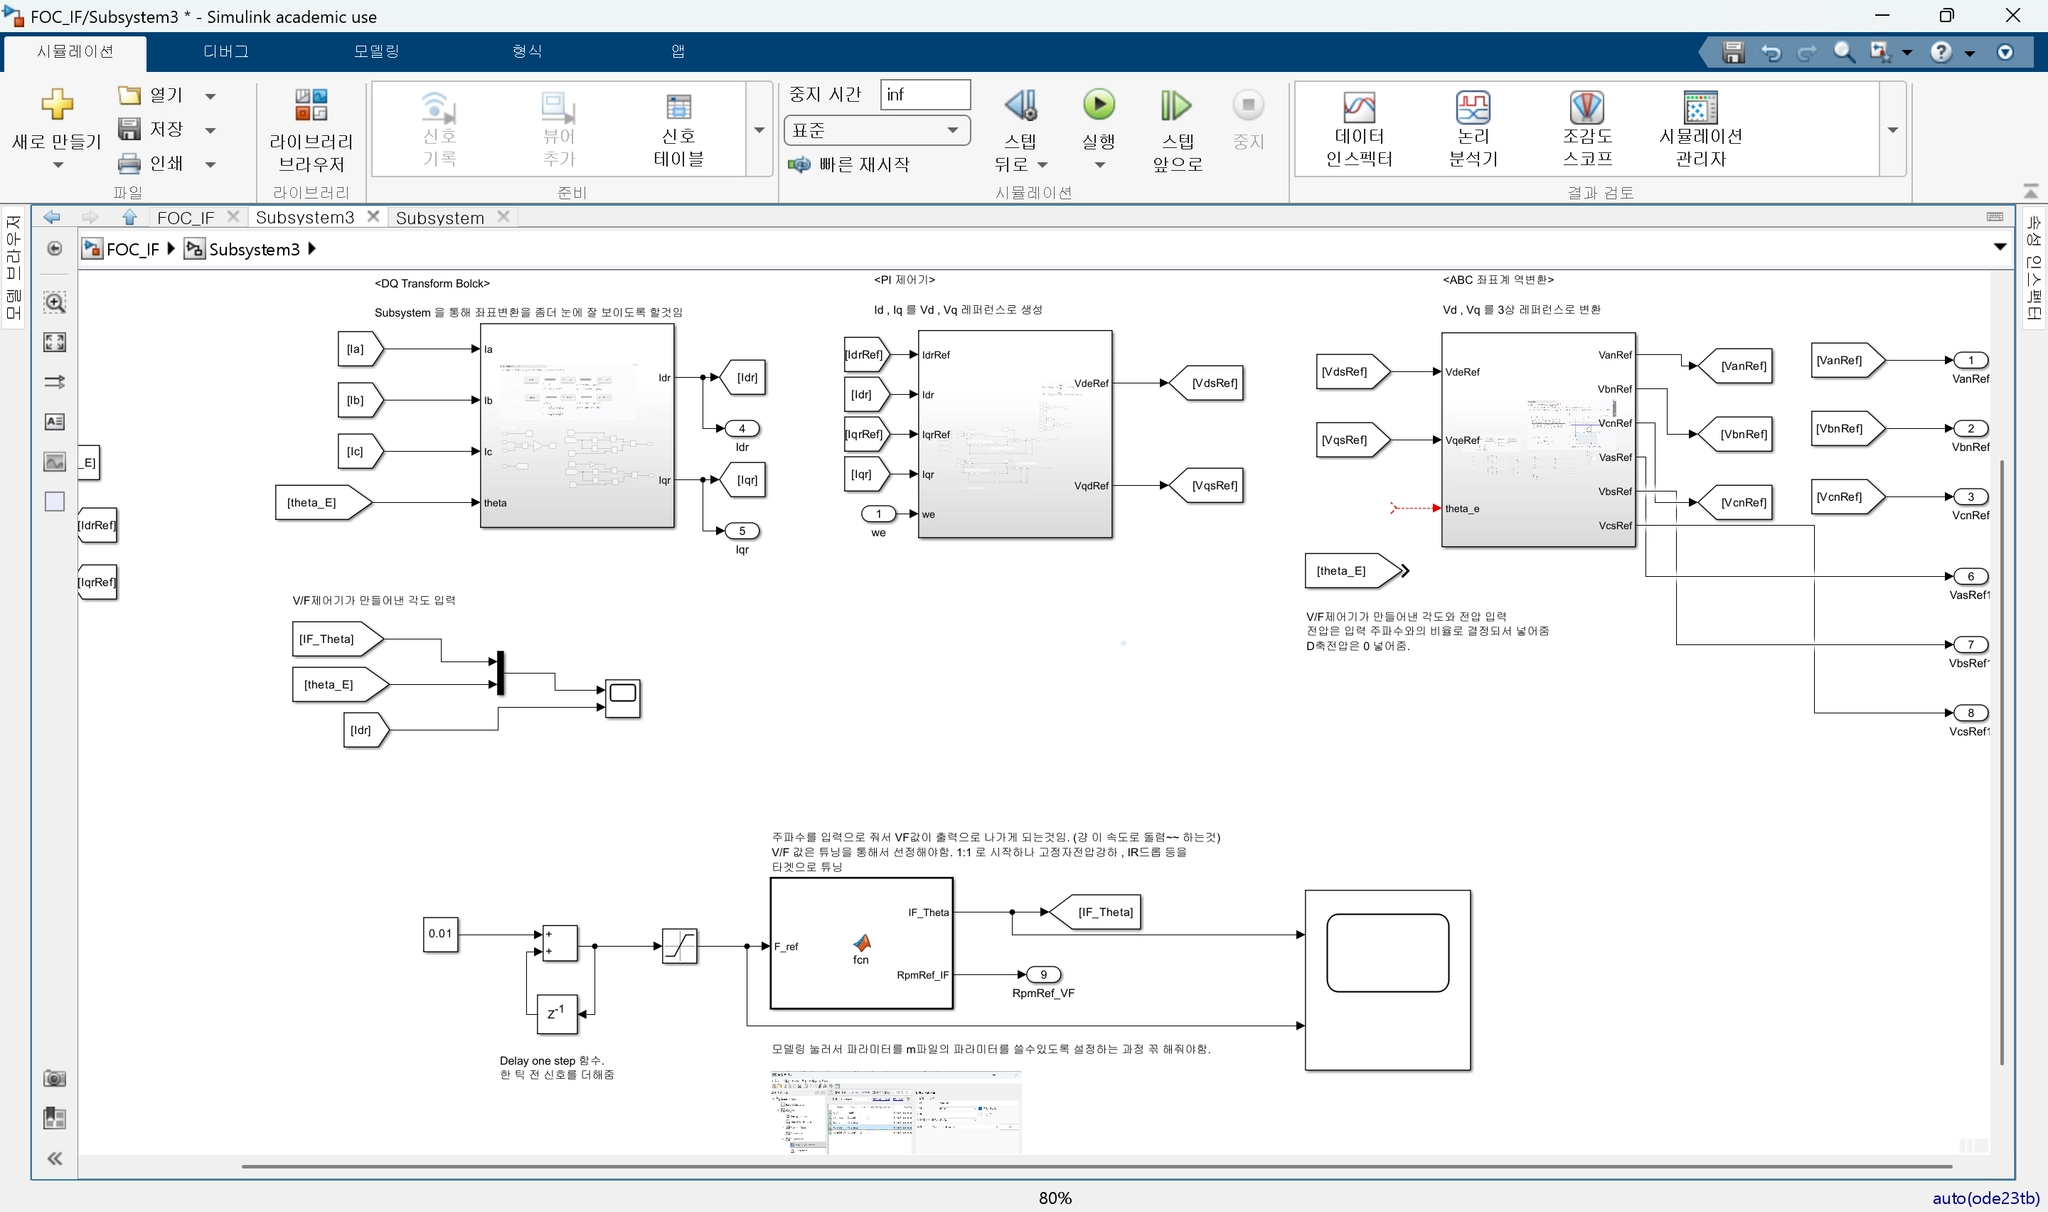Image resolution: width=2048 pixels, height=1212 pixels.
Task: Open the Bird's-Eye Scope icon
Action: point(1586,108)
